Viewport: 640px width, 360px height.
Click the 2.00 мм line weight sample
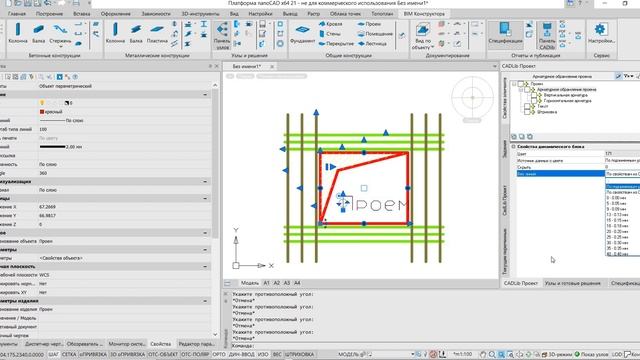(x=52, y=147)
